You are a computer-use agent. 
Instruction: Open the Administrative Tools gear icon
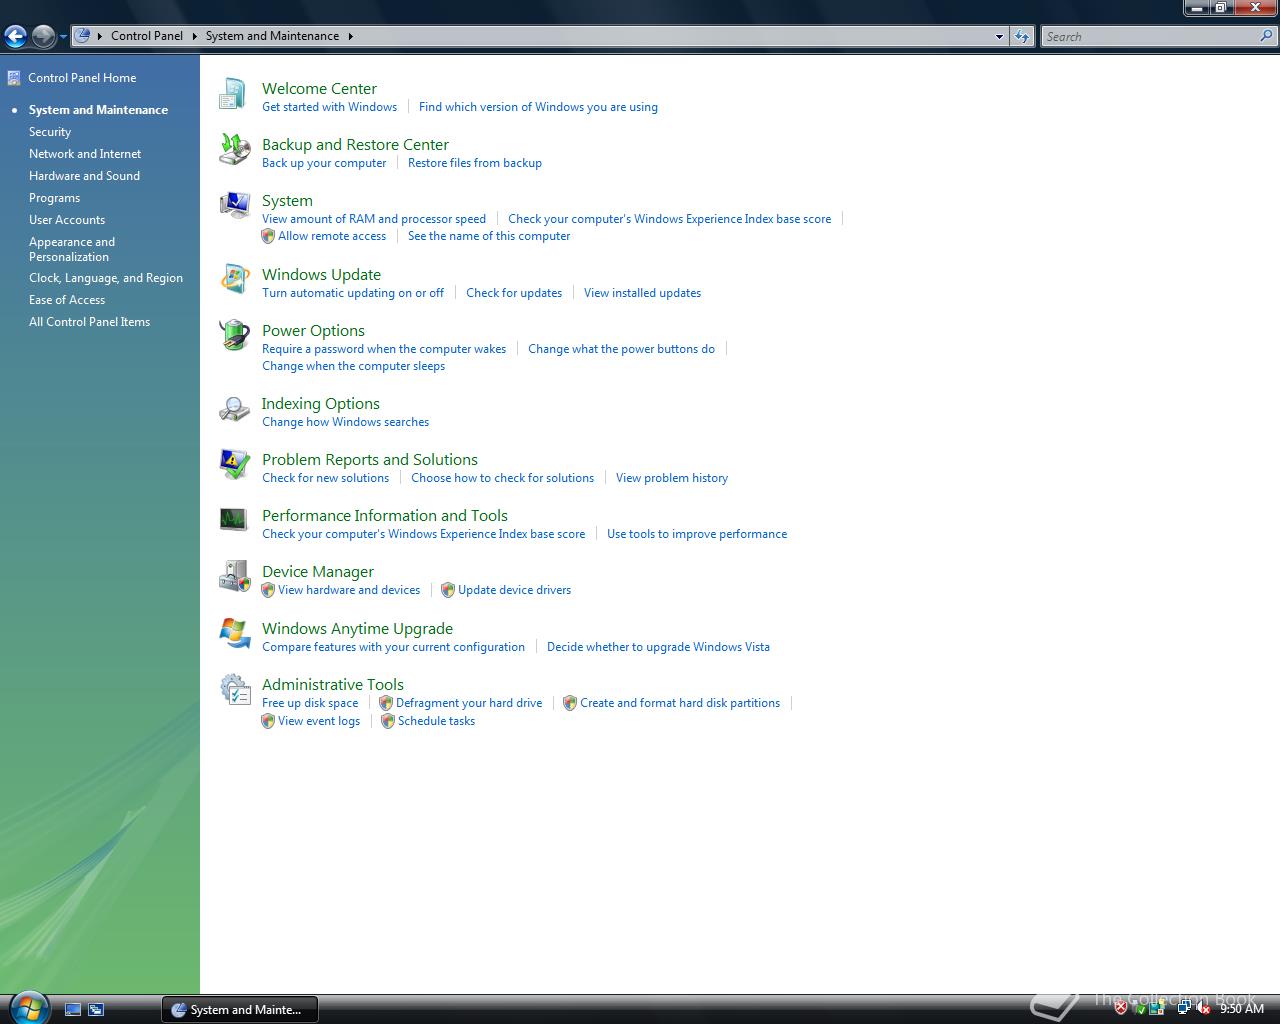[233, 690]
